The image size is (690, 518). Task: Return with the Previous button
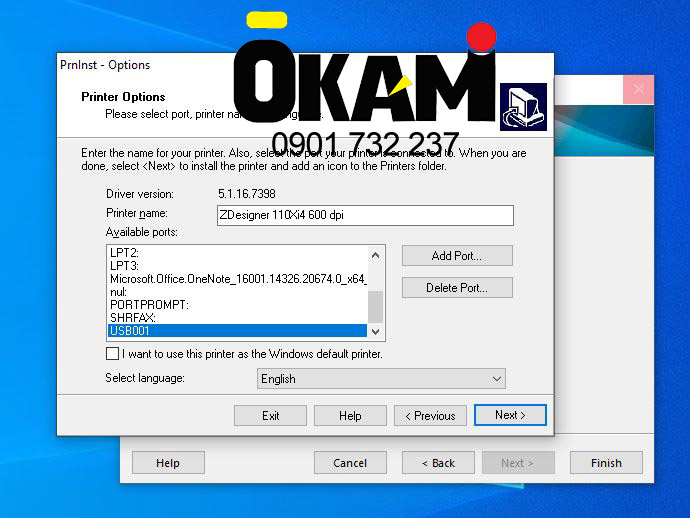430,416
